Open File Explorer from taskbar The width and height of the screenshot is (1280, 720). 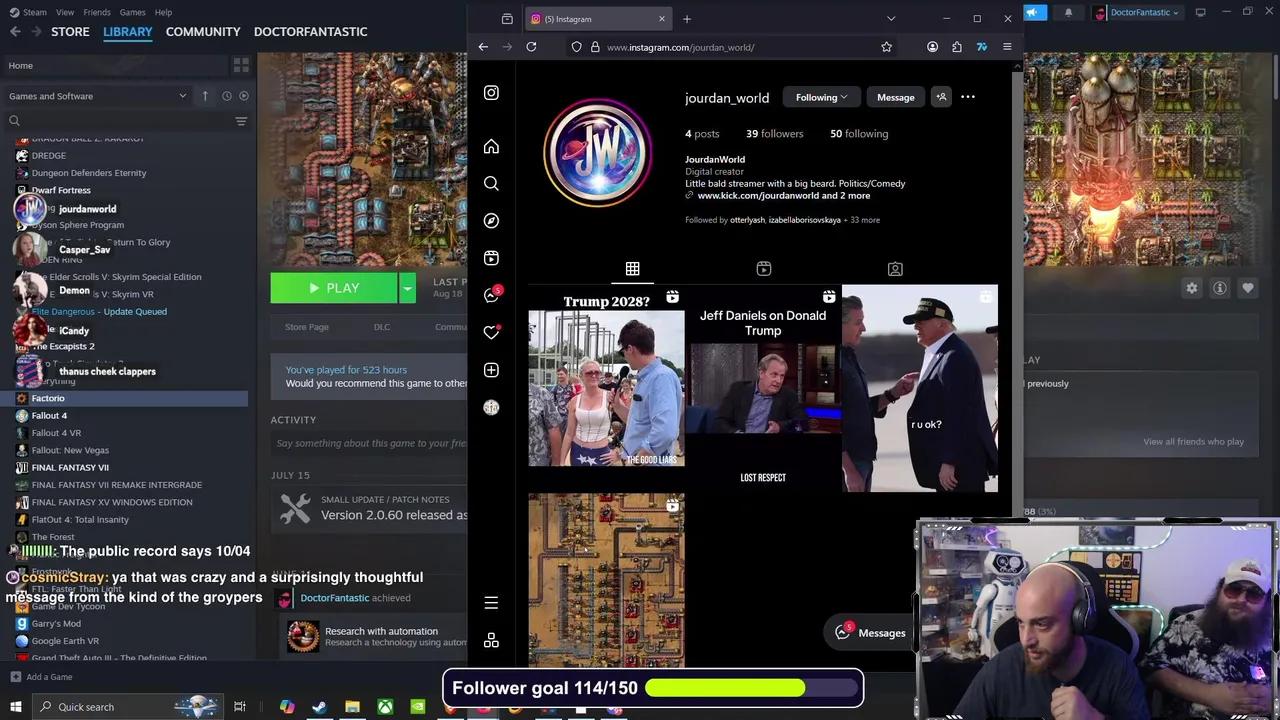click(352, 707)
